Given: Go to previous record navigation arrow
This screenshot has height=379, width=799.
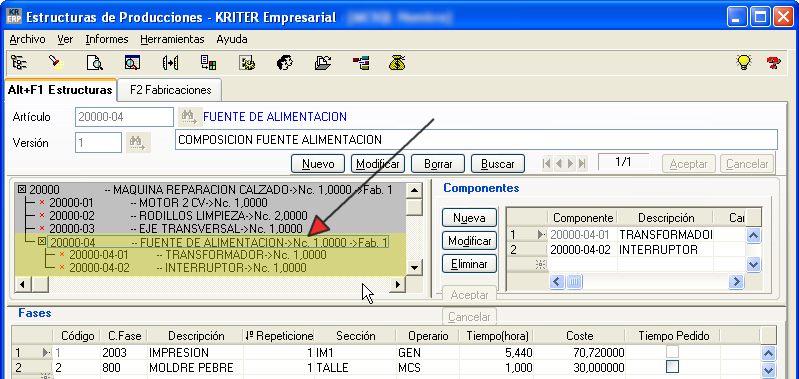Looking at the screenshot, I should coord(559,164).
